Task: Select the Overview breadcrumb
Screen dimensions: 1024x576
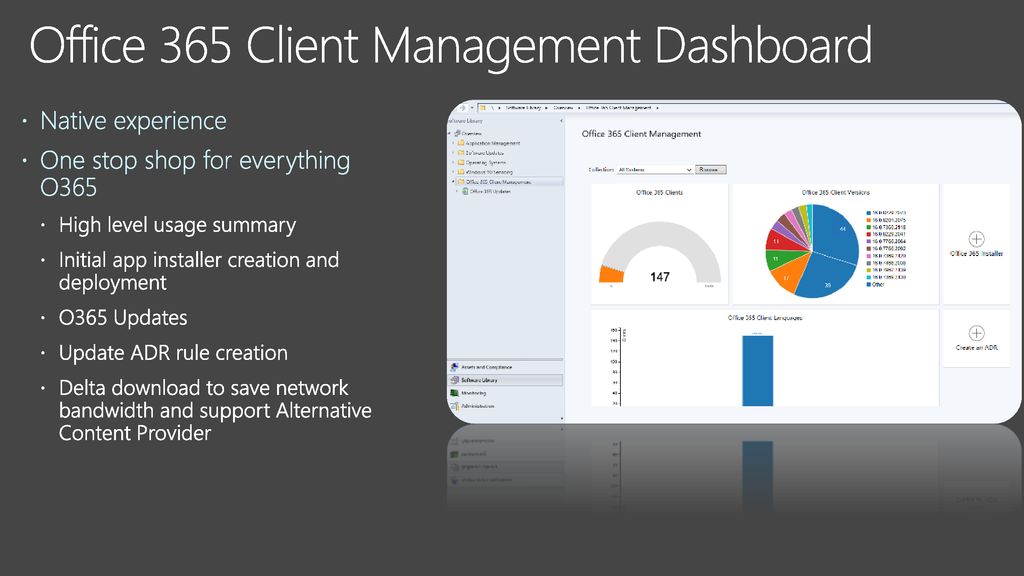Action: point(563,108)
